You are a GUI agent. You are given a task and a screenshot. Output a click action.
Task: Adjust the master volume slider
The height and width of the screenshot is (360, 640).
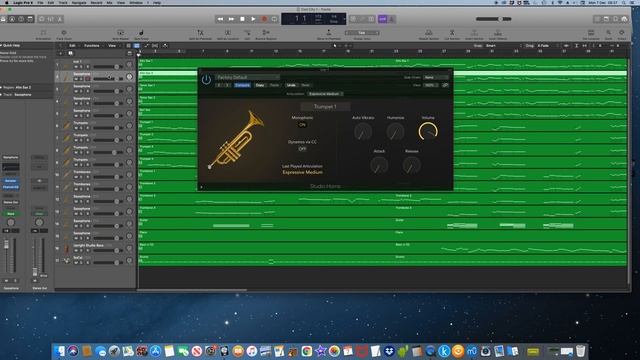pyautogui.click(x=493, y=19)
